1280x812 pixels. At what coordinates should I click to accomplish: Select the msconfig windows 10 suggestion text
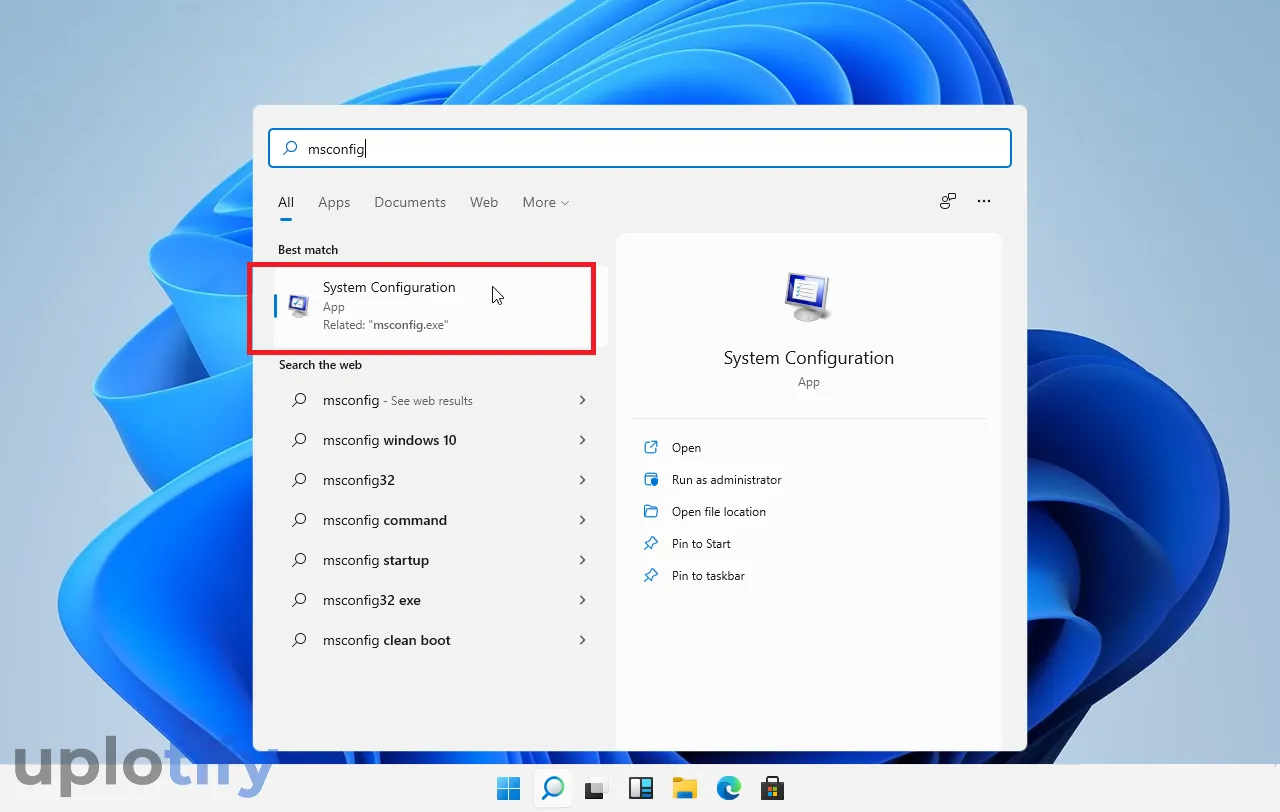[x=390, y=440]
